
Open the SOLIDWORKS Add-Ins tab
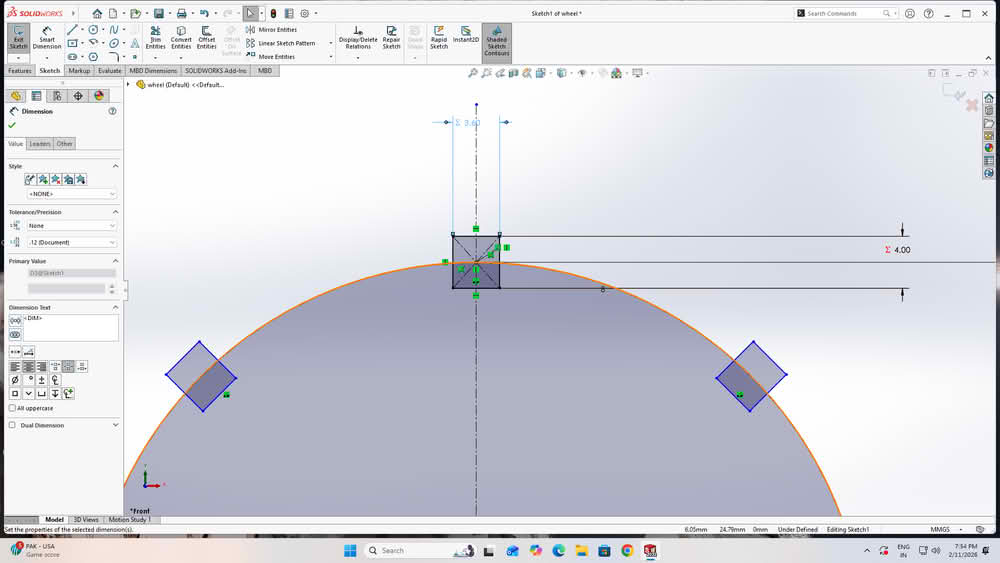216,71
